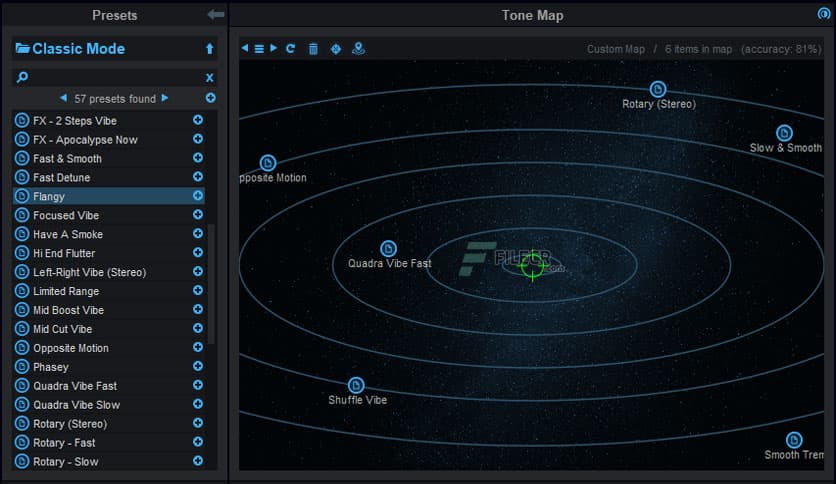This screenshot has height=484, width=836.
Task: Add Fast Detune preset to map
Action: click(198, 177)
